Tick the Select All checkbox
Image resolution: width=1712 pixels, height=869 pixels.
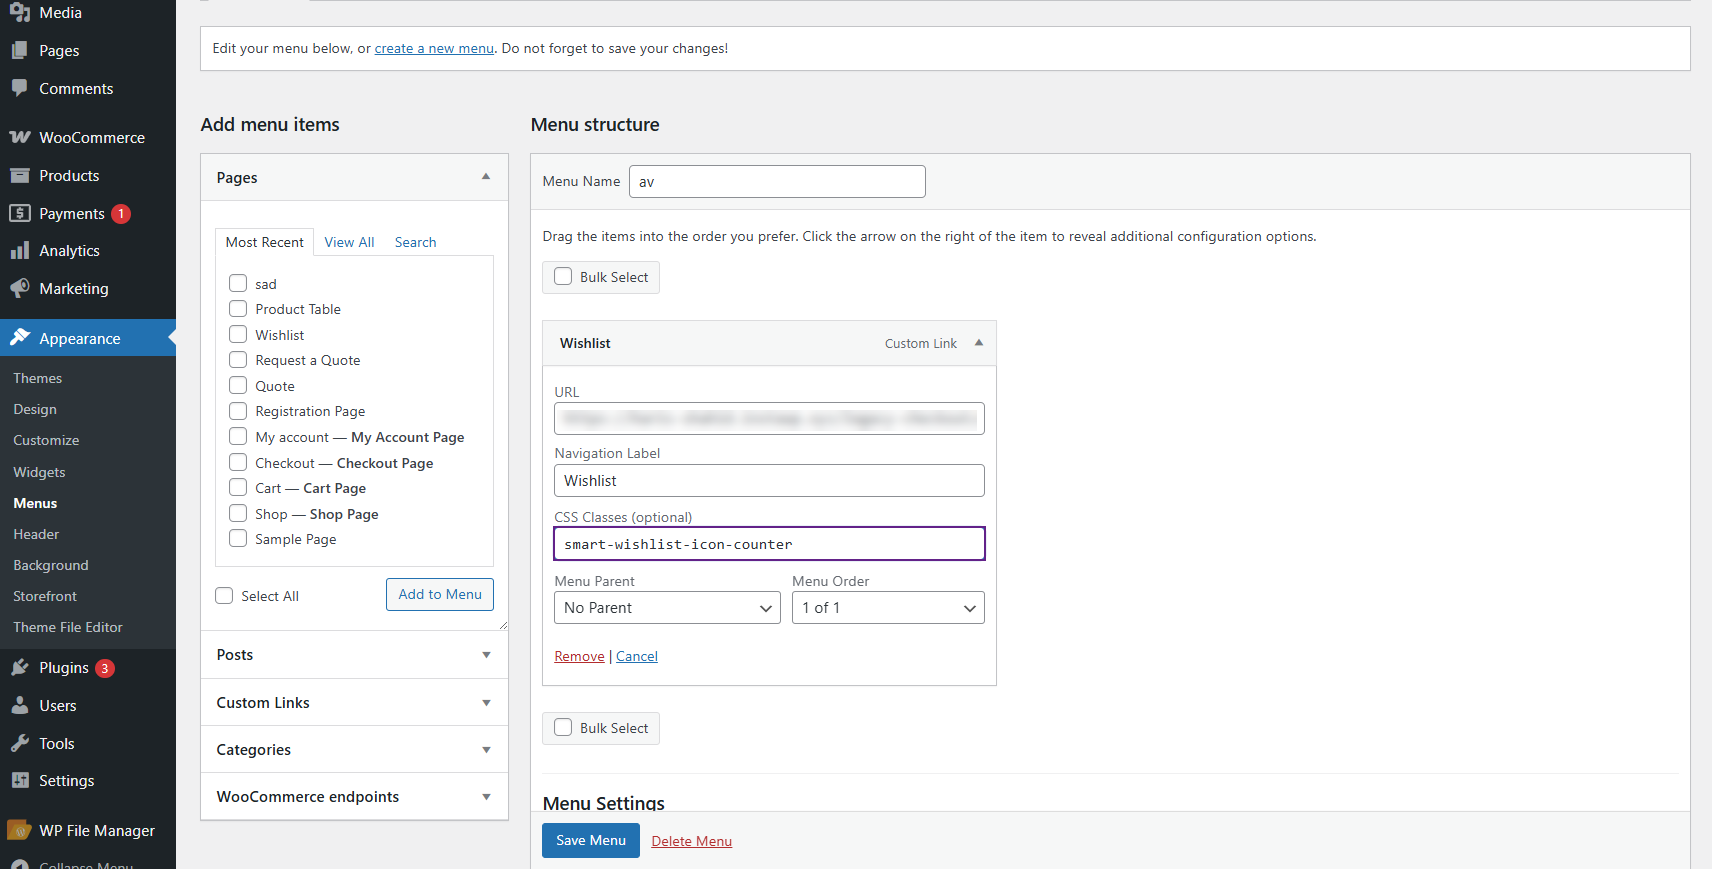coord(224,596)
